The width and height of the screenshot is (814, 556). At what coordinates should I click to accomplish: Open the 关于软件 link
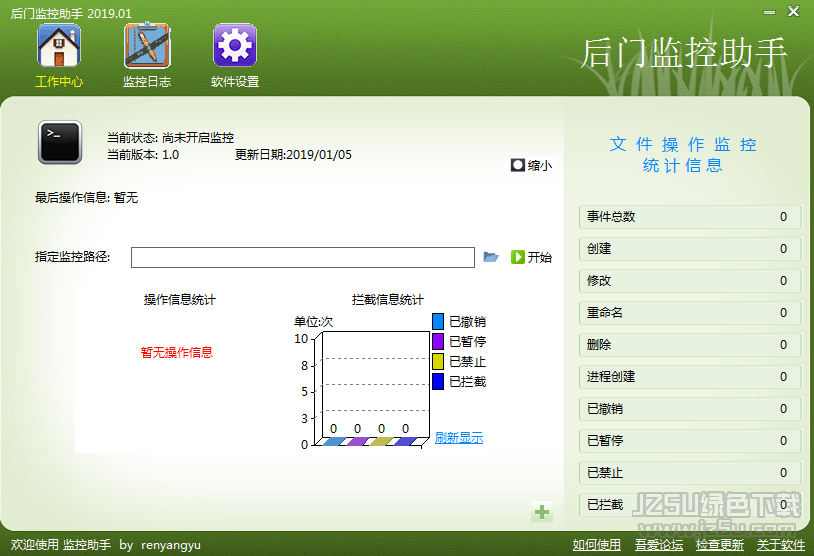(781, 545)
